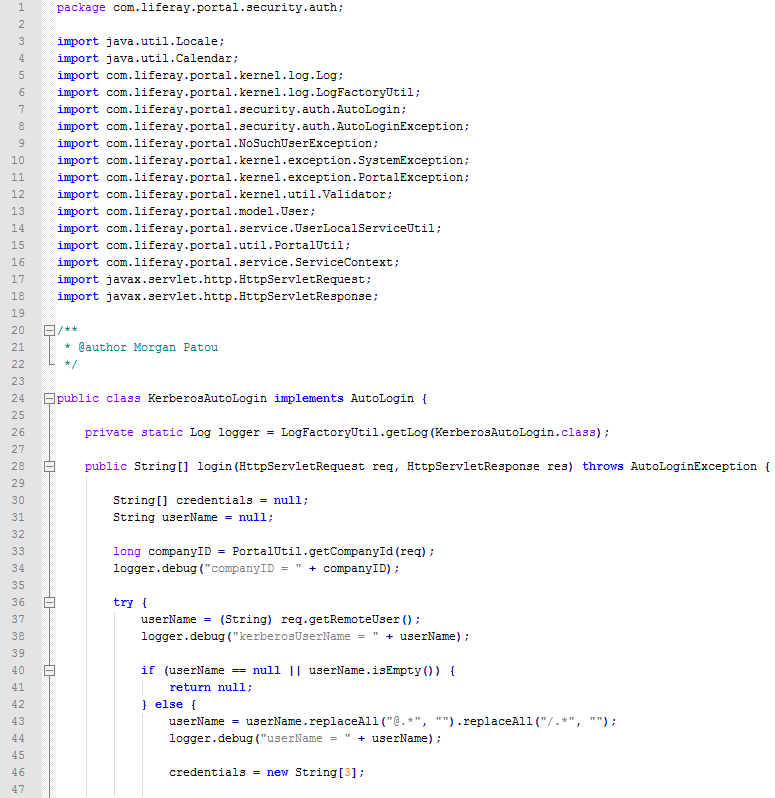Click 'java.util.Locale' import text
775x798 pixels.
pos(162,42)
